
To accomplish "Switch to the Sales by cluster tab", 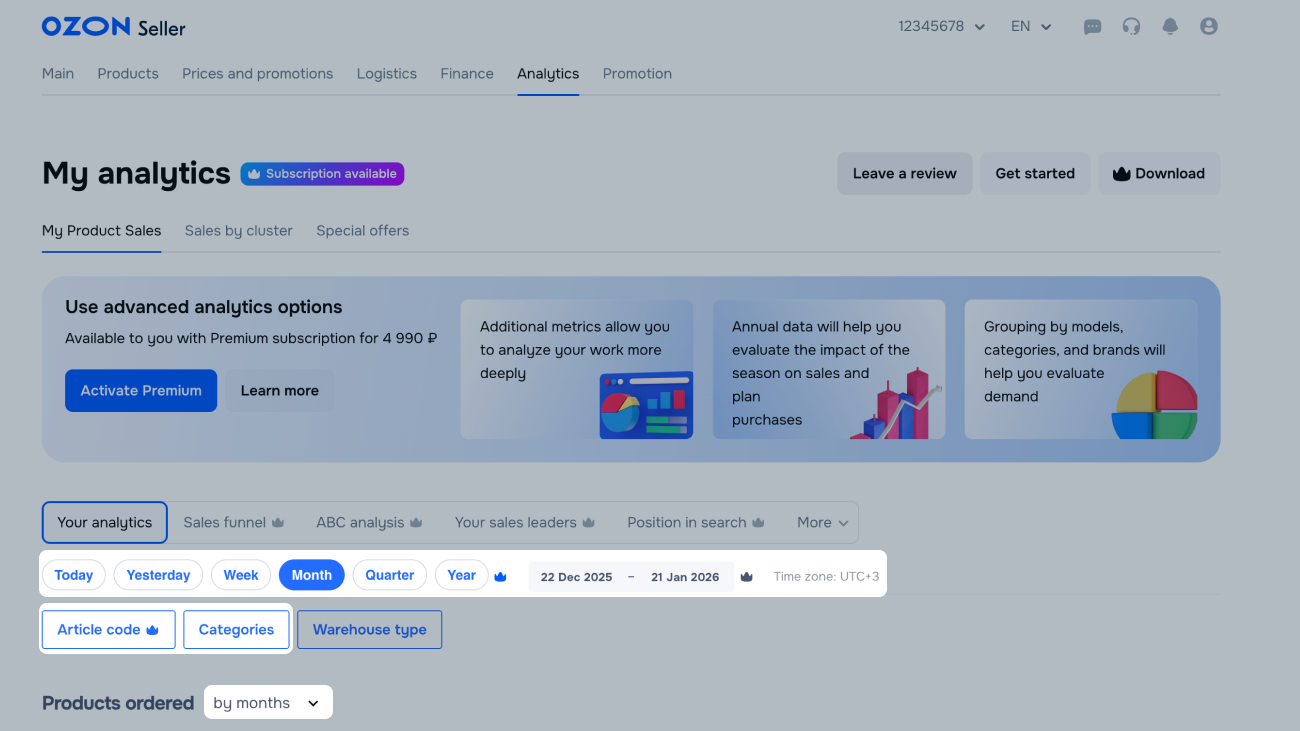I will pos(238,231).
